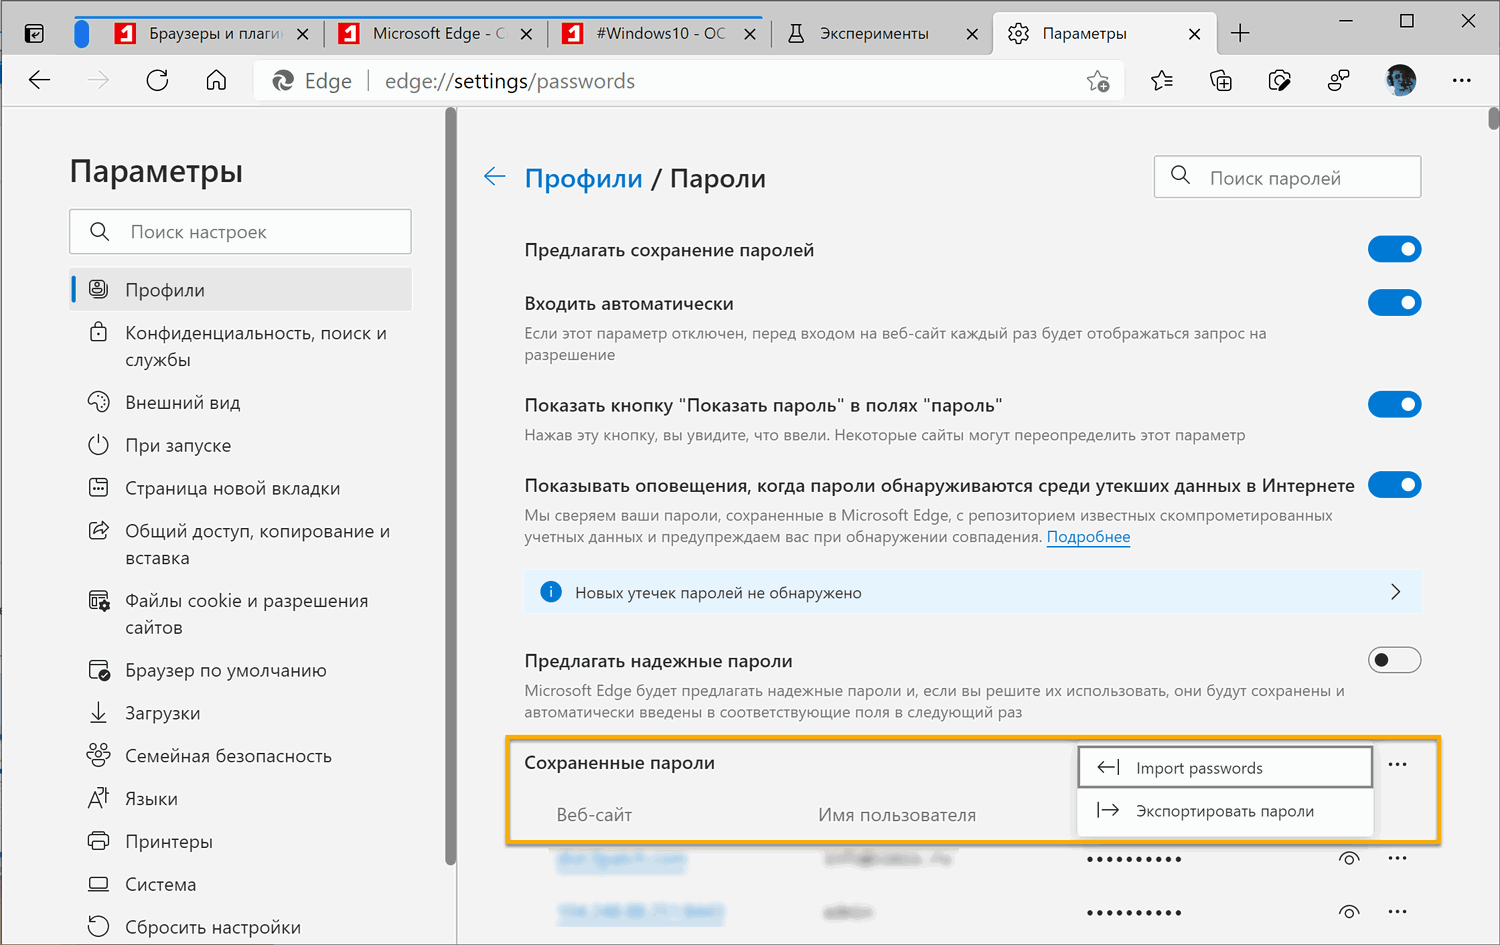This screenshot has height=945, width=1500.
Task: Expand Новых утечек паролей не обнаружено row
Action: 1396,591
